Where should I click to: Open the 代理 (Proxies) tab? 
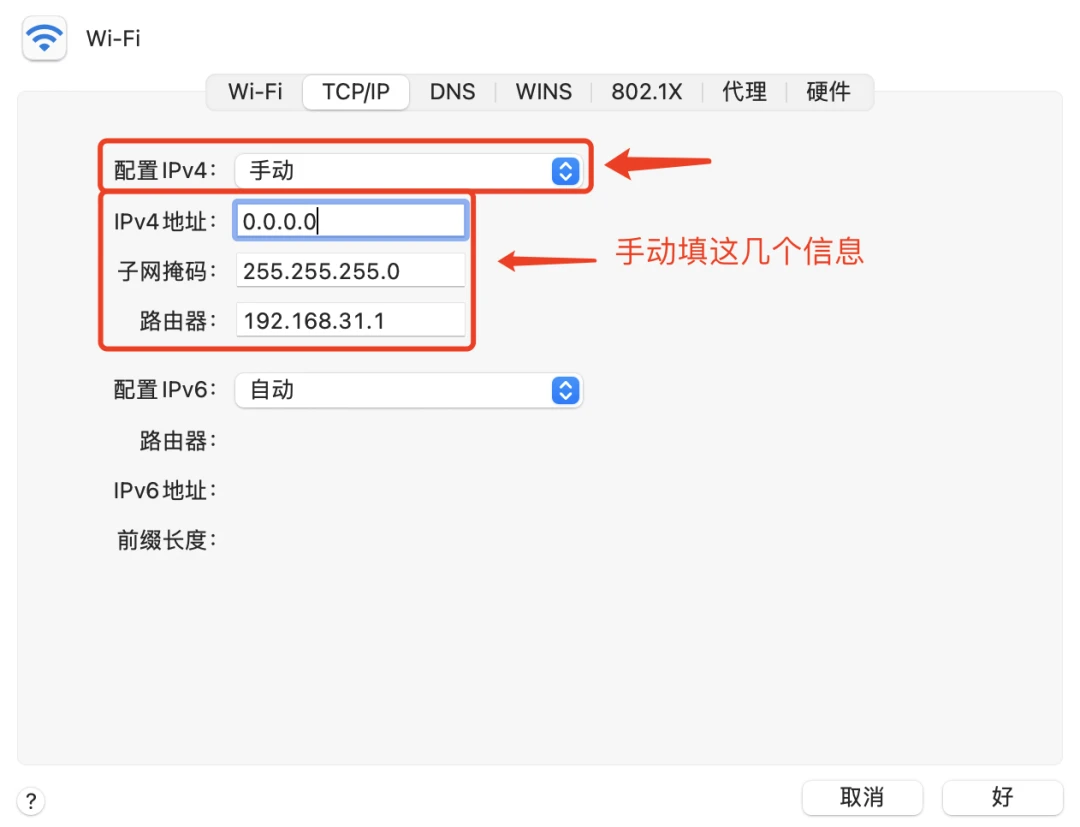pyautogui.click(x=744, y=92)
